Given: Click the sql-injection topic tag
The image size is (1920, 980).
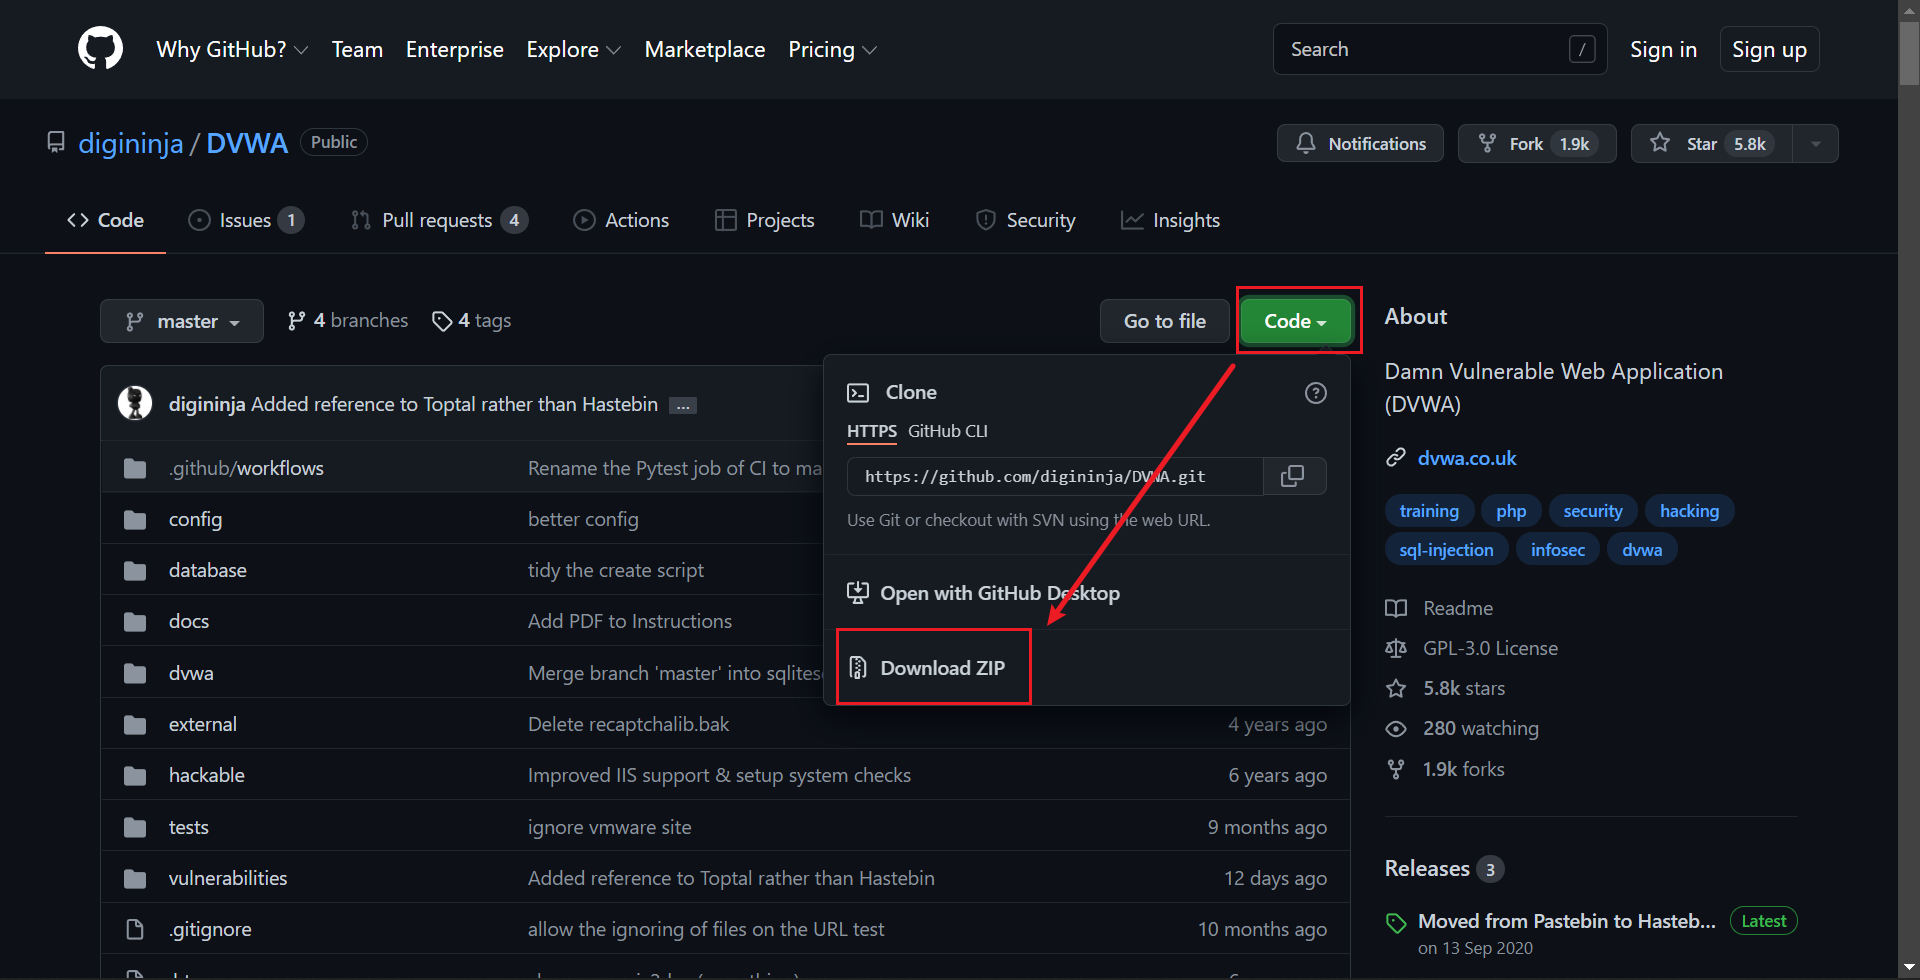Looking at the screenshot, I should [1446, 550].
